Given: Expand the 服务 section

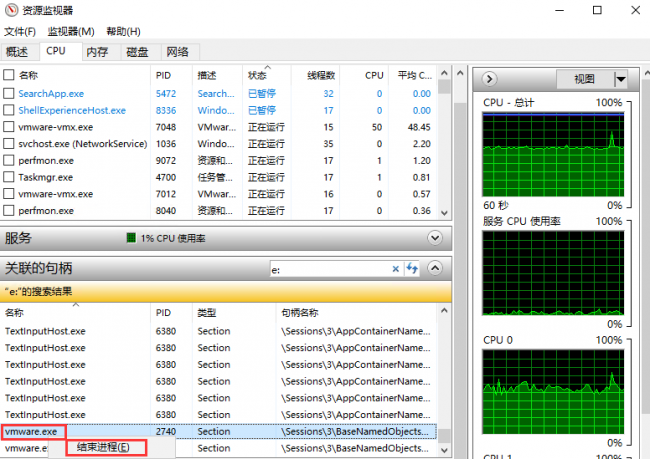Looking at the screenshot, I should 435,238.
